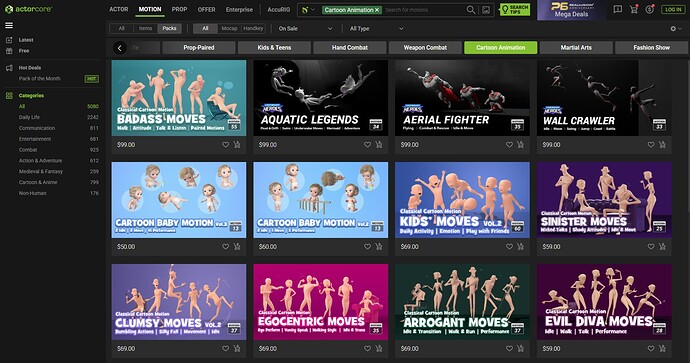Favorite Clumsy Moves Vol.2 pack
The image size is (690, 363).
coord(225,348)
